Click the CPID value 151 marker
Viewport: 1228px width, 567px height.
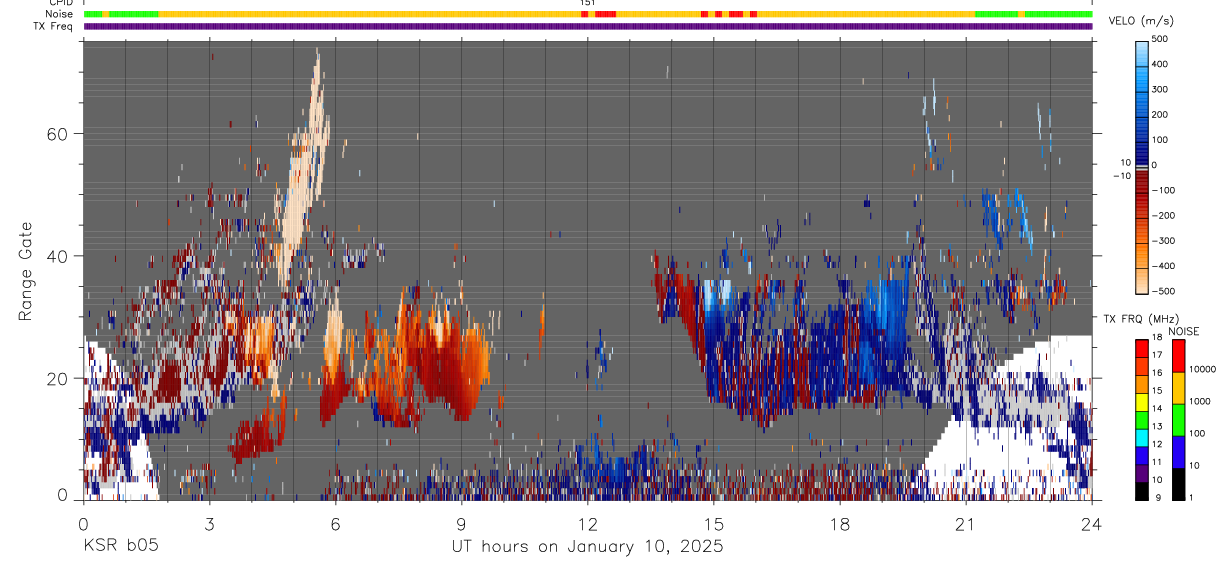tap(588, 3)
